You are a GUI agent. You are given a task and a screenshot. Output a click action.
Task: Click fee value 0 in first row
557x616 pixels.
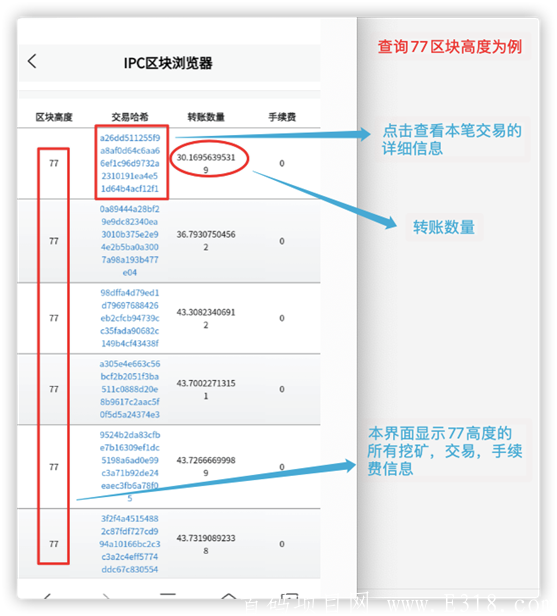282,163
